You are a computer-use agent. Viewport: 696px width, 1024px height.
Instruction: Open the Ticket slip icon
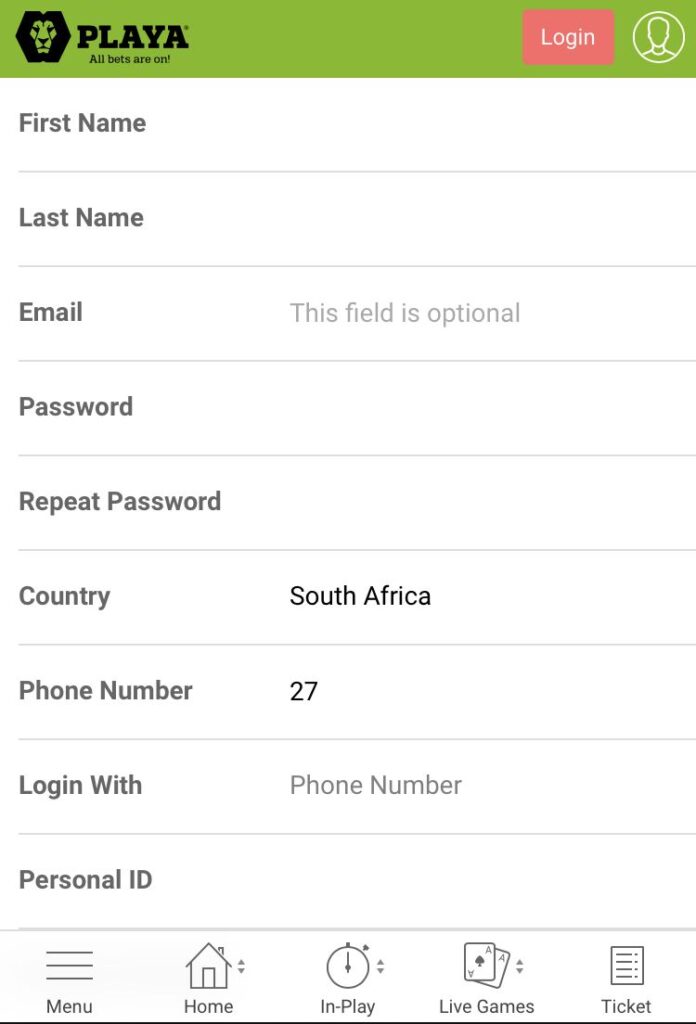pos(627,965)
